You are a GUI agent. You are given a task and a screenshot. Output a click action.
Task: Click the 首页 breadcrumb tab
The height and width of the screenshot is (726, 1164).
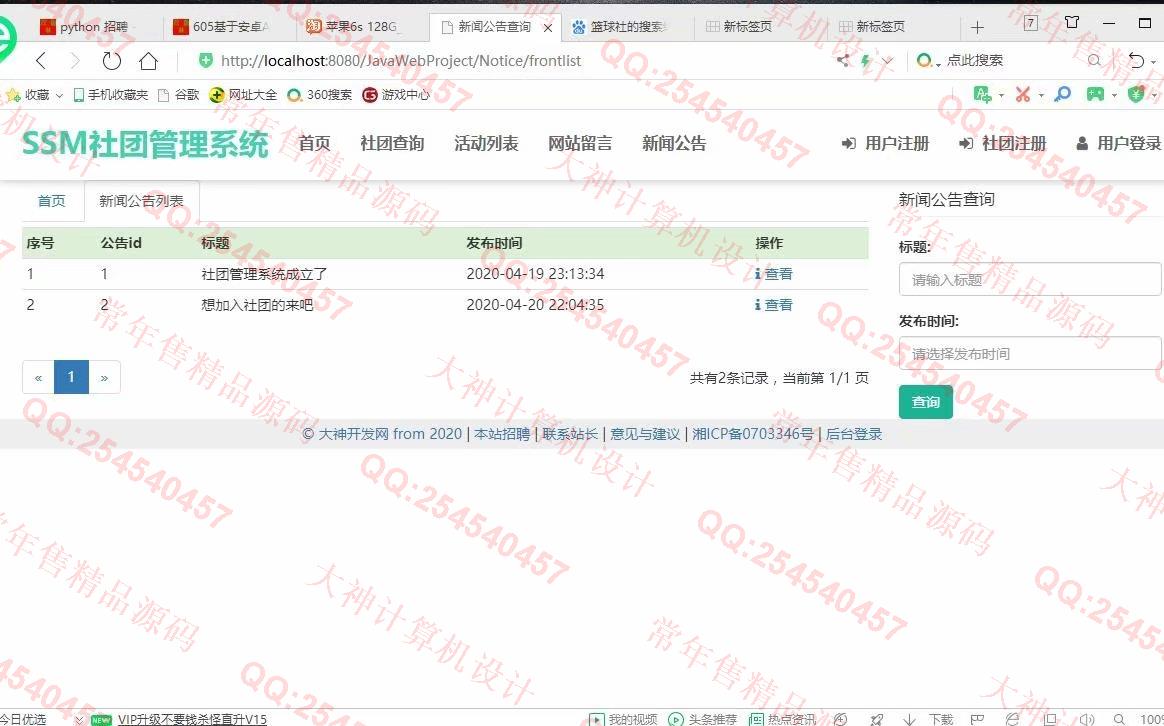click(x=52, y=201)
